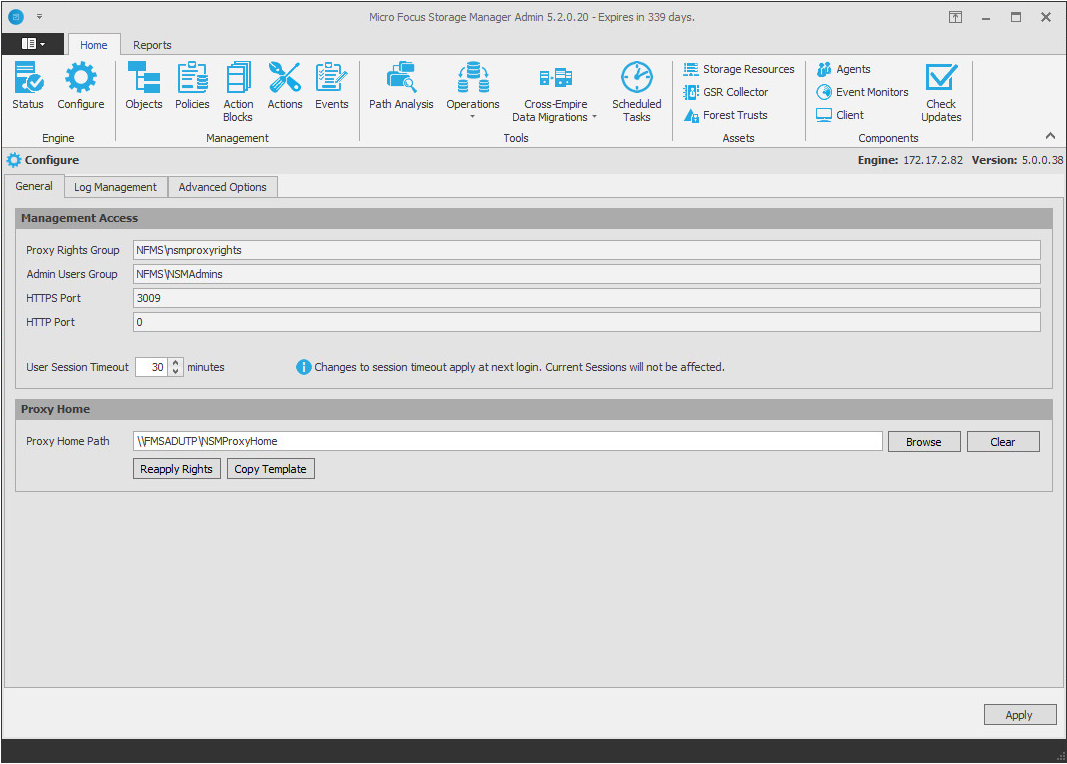This screenshot has width=1067, height=764.
Task: Click the Reapply Rights button
Action: pyautogui.click(x=176, y=469)
